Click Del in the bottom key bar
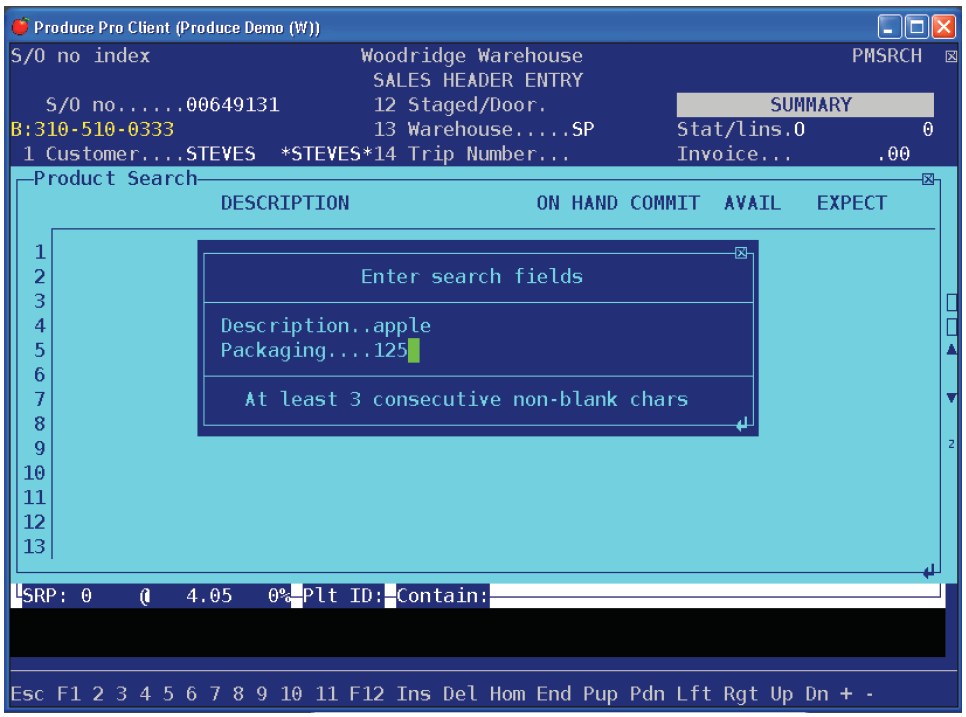 pyautogui.click(x=460, y=694)
